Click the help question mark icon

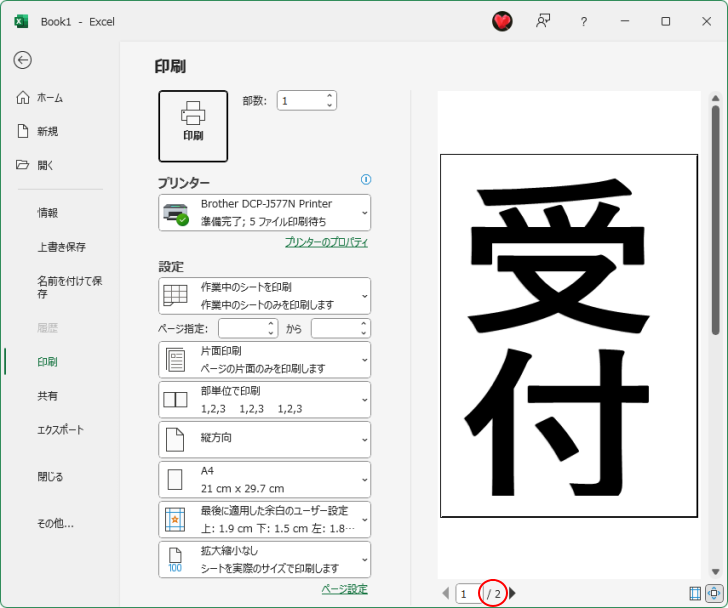pyautogui.click(x=584, y=21)
